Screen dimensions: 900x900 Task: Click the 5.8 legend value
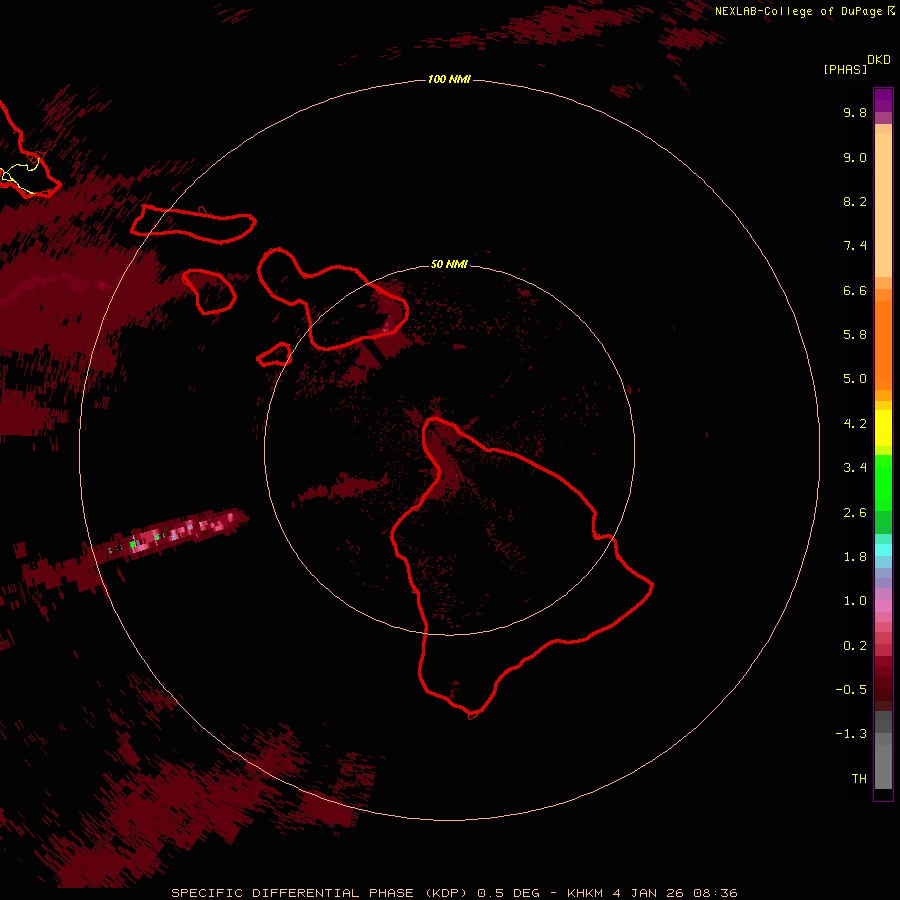pyautogui.click(x=855, y=335)
